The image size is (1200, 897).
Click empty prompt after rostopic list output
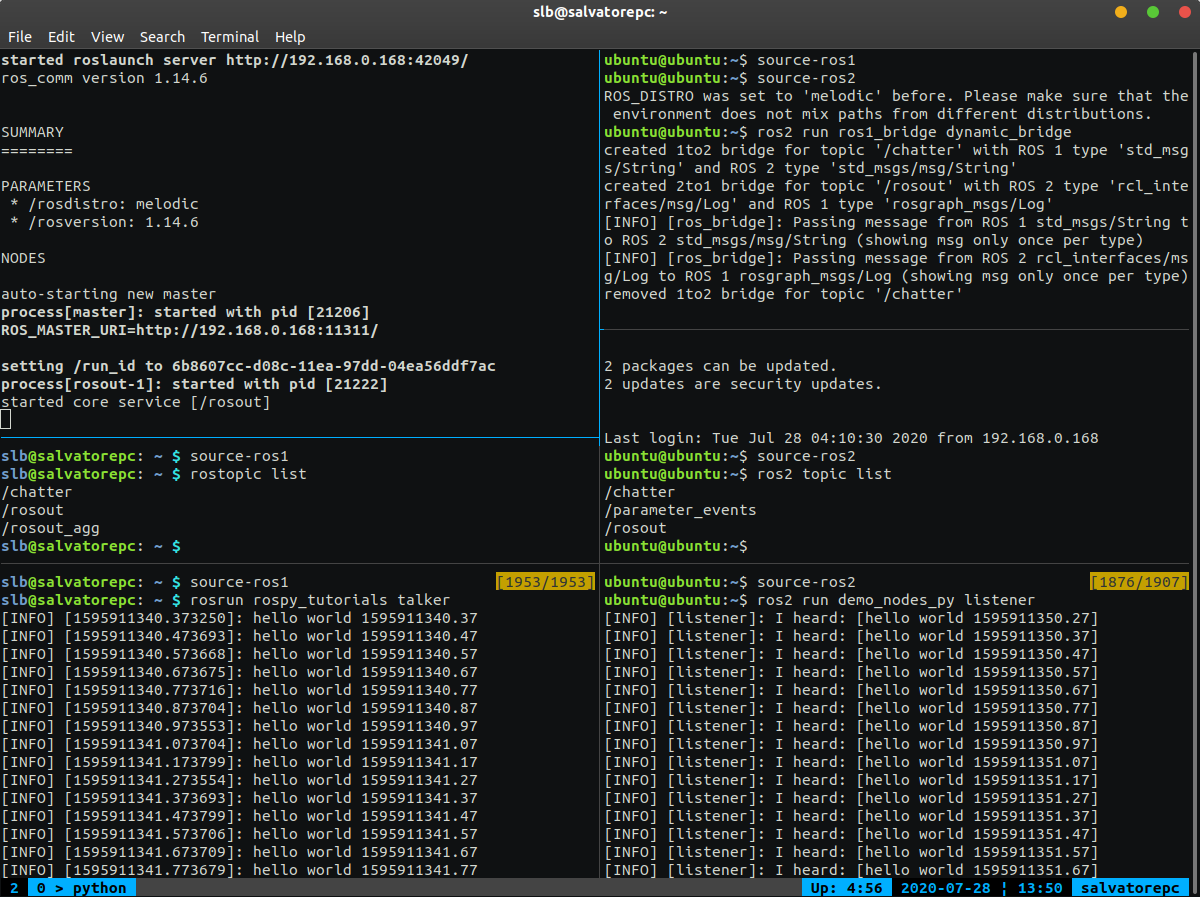click(91, 546)
